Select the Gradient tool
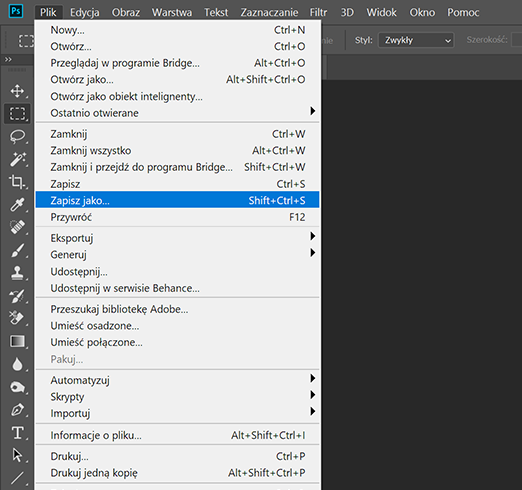The image size is (522, 490). [17, 341]
